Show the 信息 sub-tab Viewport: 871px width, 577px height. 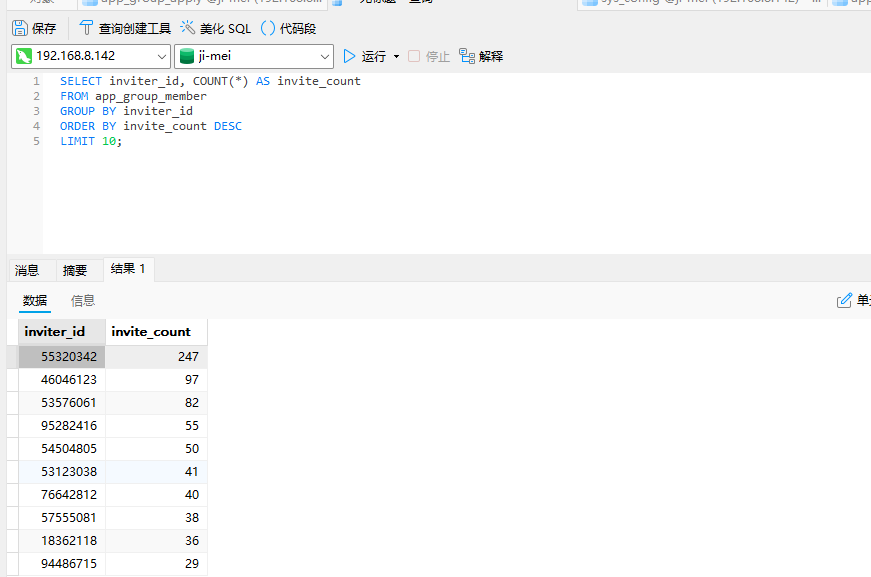(x=83, y=301)
